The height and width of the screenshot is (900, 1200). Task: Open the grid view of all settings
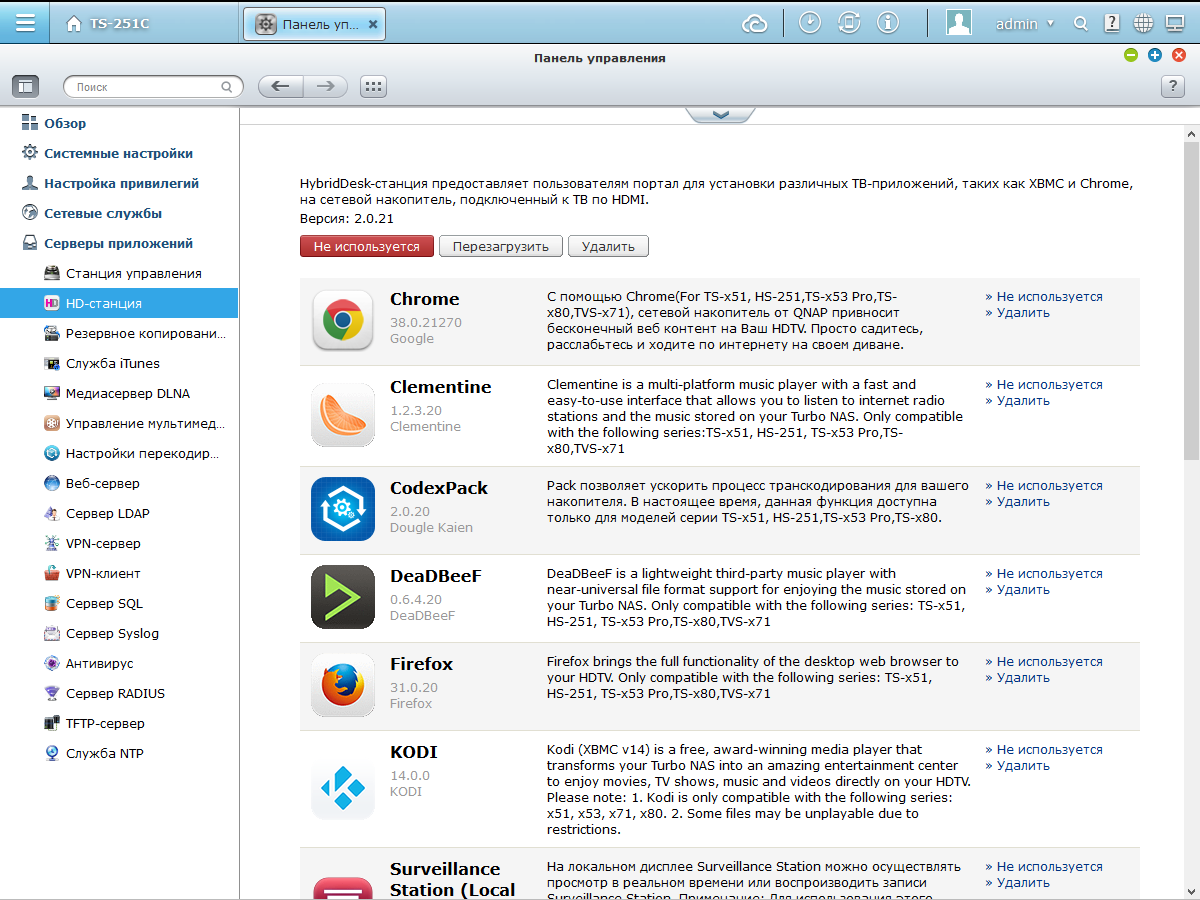click(x=373, y=87)
